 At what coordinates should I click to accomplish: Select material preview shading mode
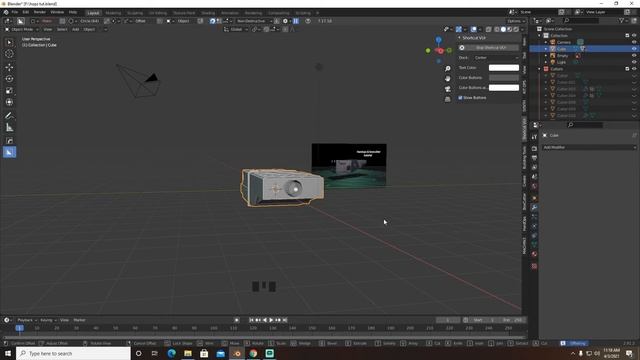pos(509,29)
